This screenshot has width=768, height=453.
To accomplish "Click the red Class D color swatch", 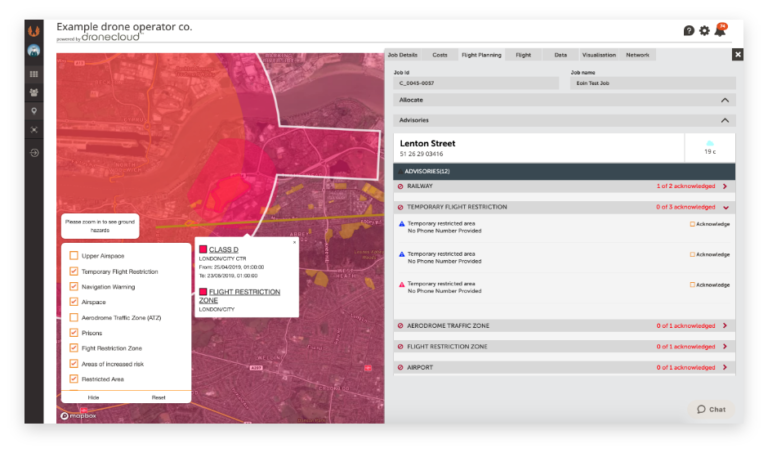I will pyautogui.click(x=203, y=249).
